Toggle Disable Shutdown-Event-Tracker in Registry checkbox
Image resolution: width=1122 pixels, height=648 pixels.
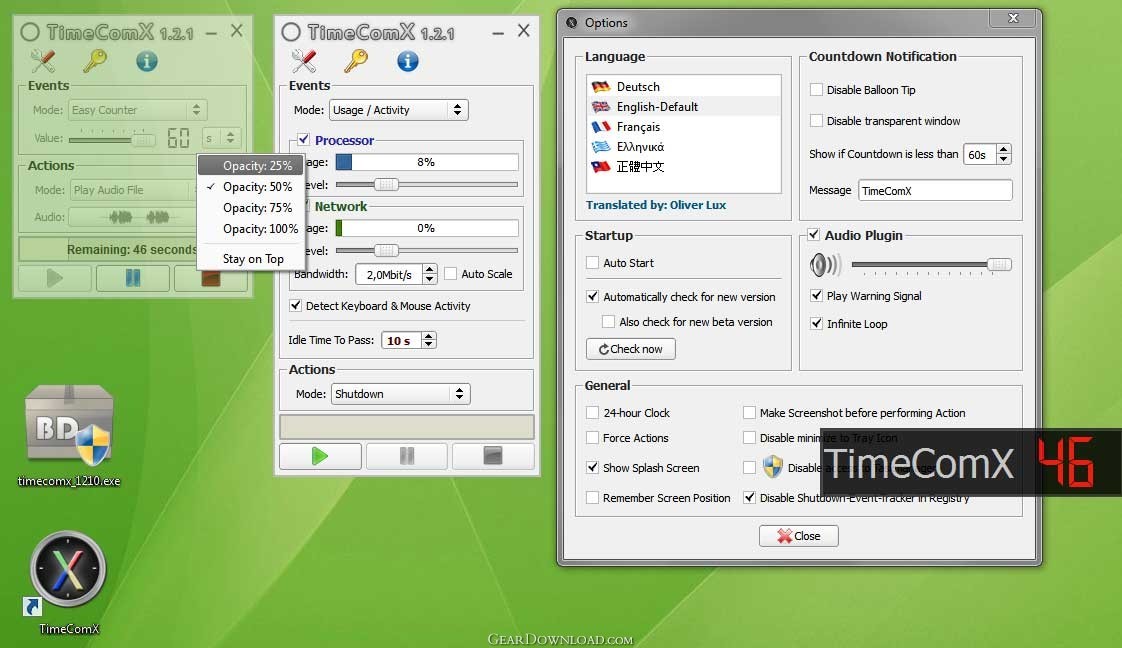[x=749, y=498]
